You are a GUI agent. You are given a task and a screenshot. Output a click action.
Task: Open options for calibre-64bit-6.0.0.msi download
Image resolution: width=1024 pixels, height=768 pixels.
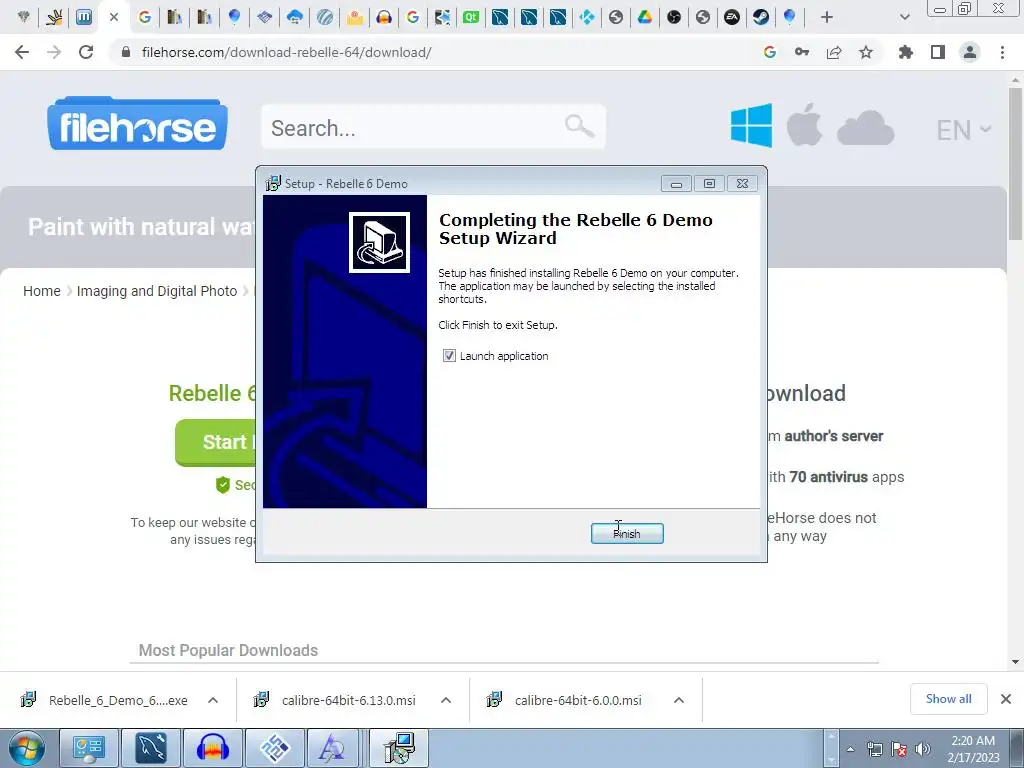[x=679, y=700]
